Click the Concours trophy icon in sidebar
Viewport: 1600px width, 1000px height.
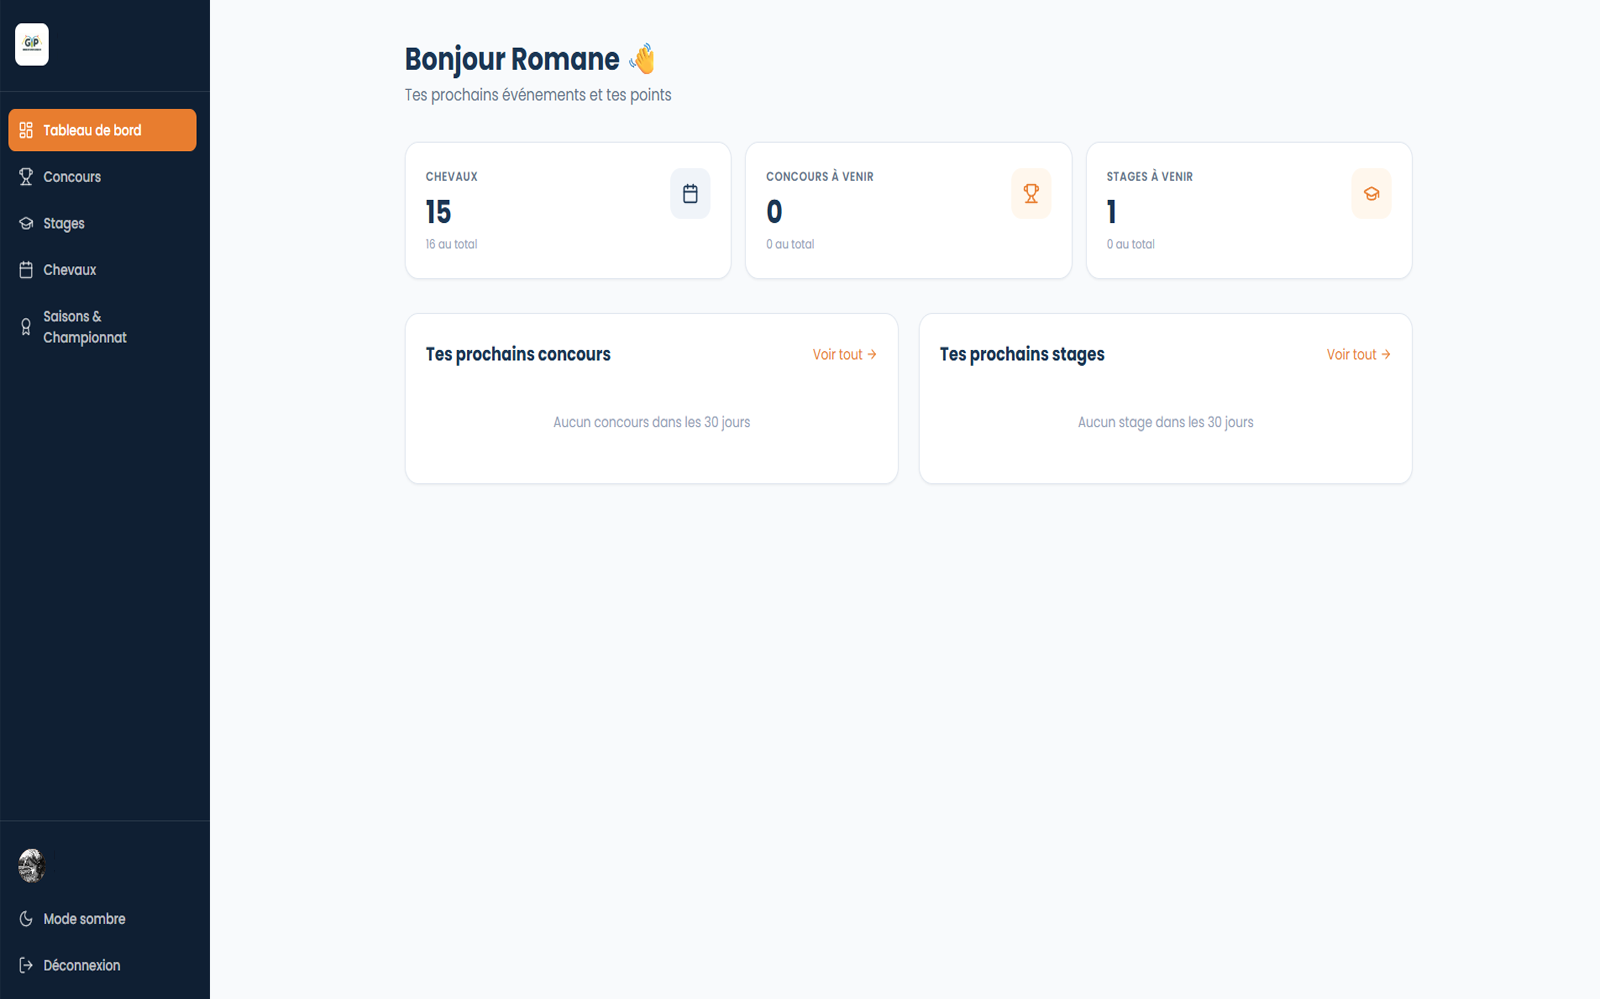click(26, 177)
